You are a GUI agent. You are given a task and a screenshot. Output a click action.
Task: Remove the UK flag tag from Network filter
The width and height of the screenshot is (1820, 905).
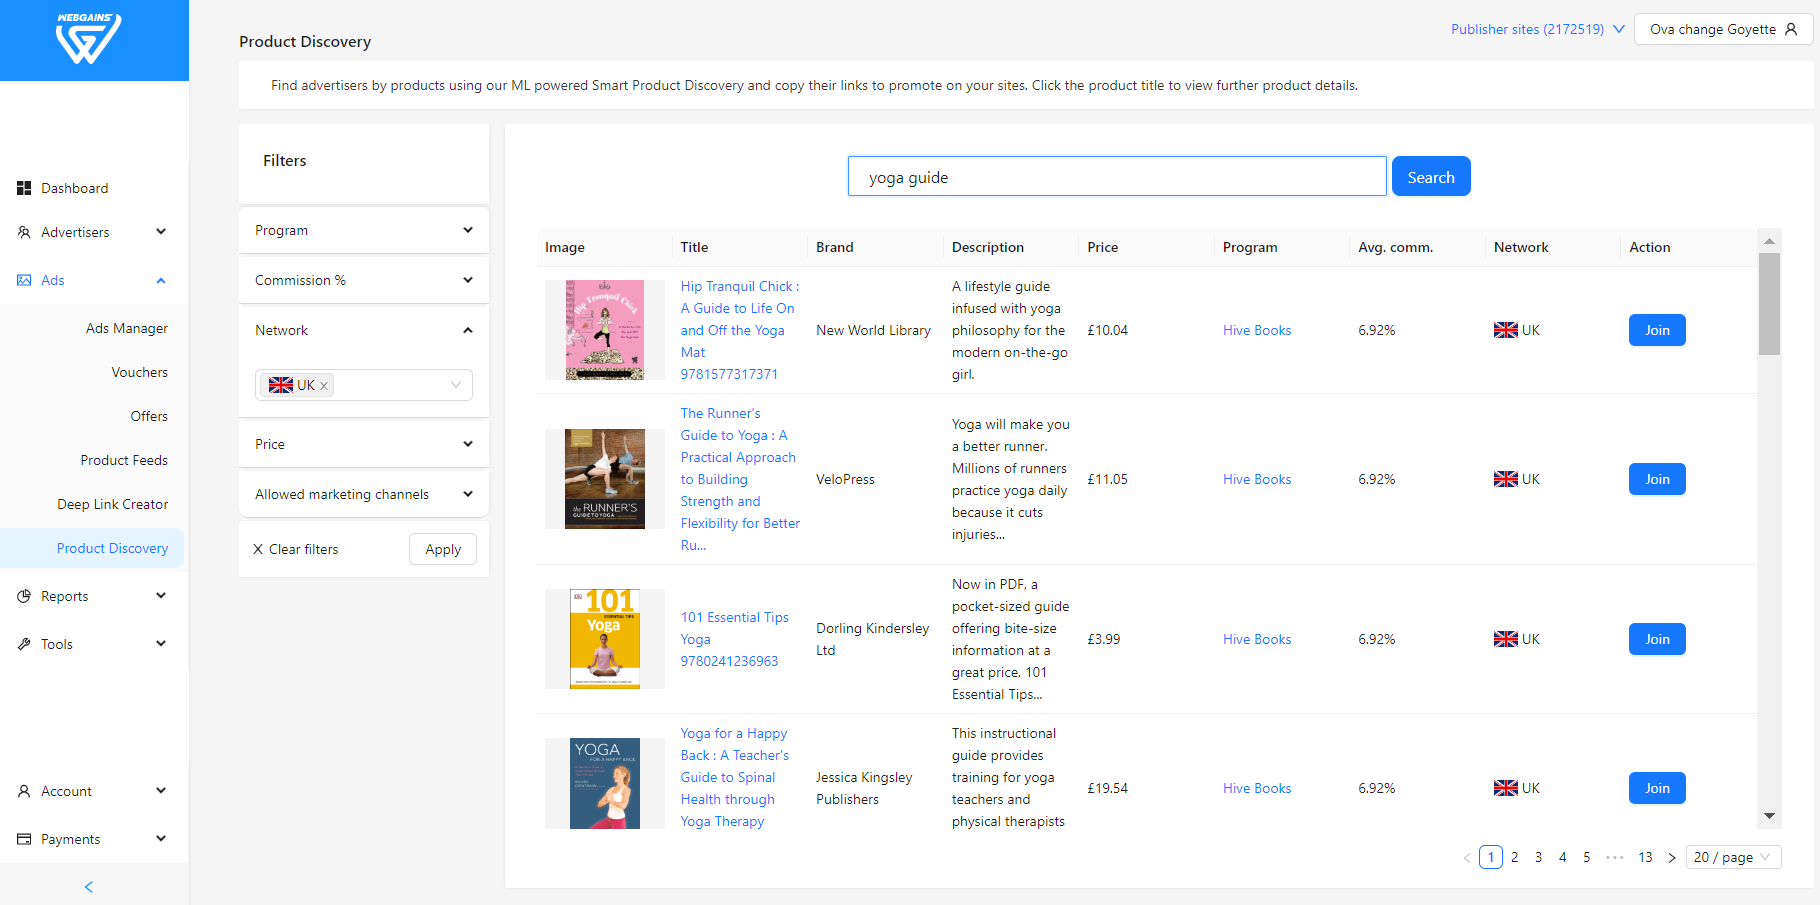[324, 385]
